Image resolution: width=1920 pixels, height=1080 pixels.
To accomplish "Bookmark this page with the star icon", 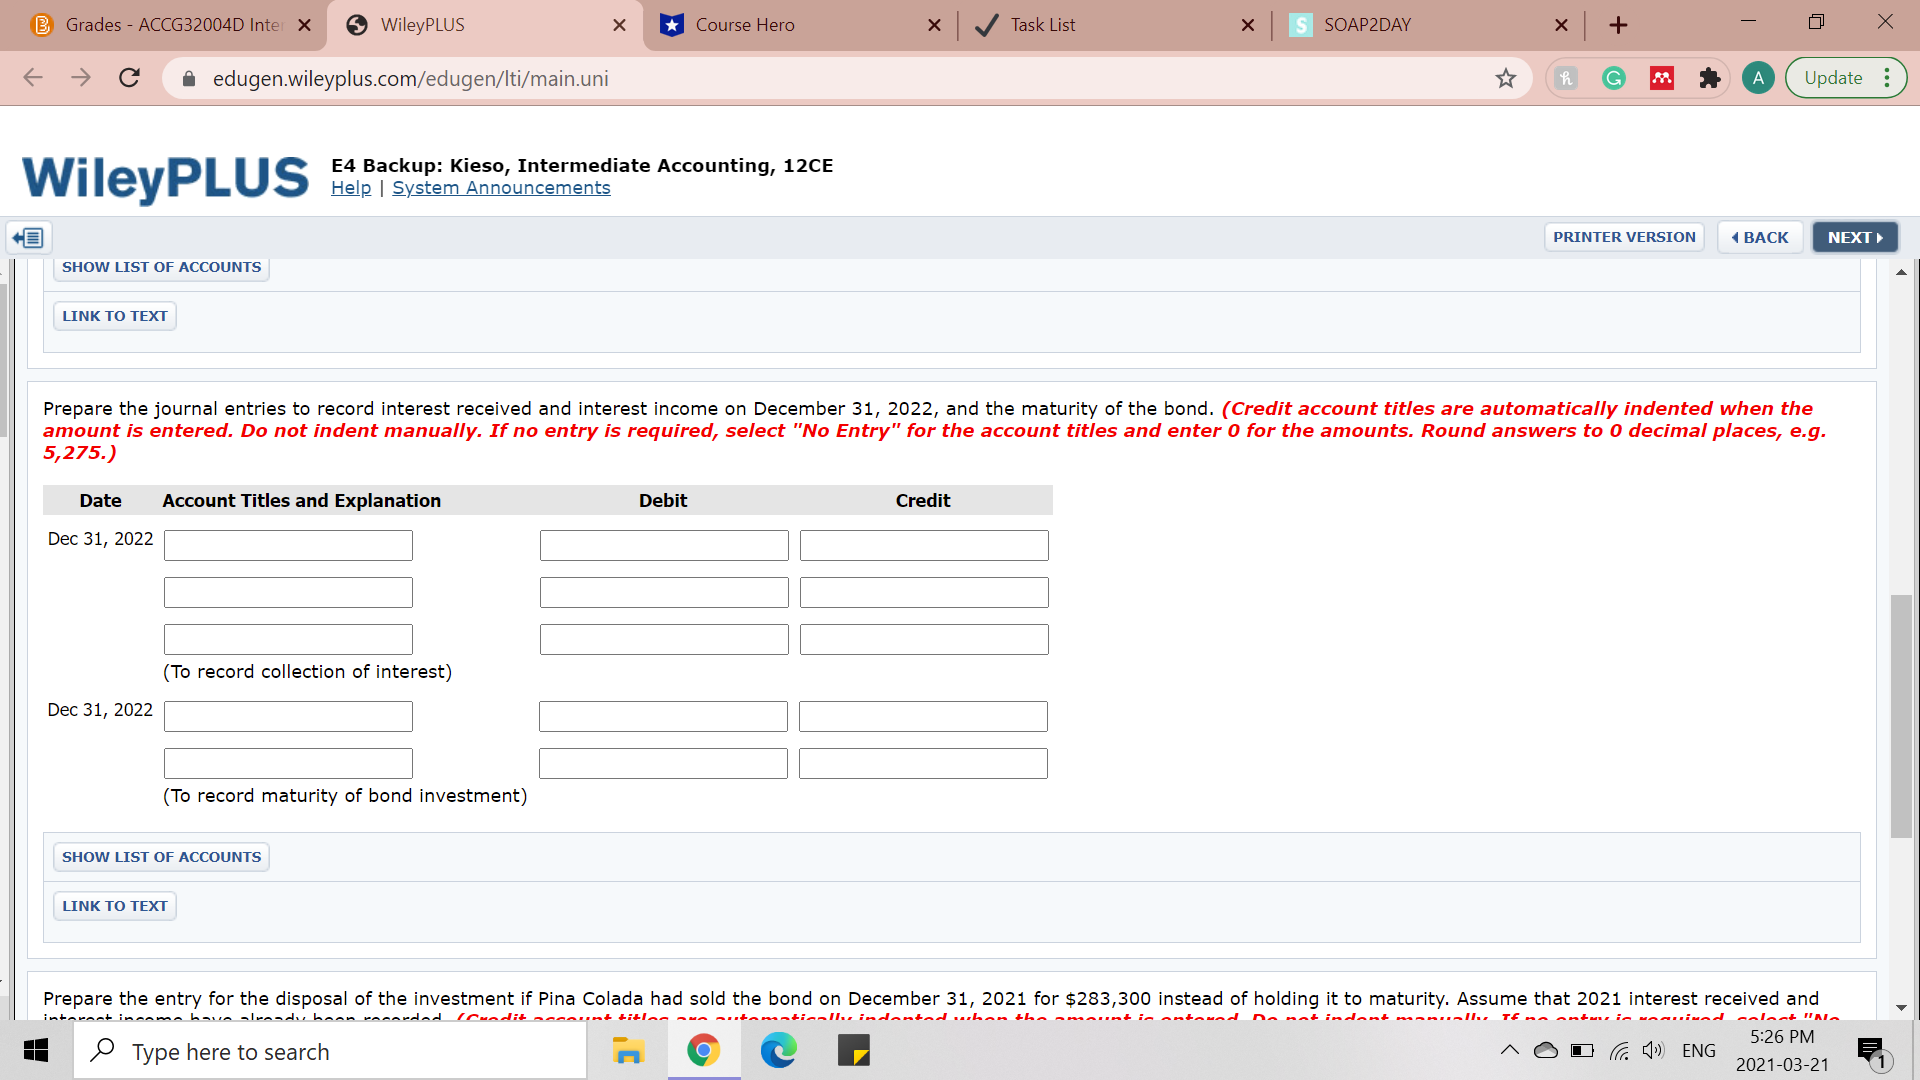I will pos(1506,77).
